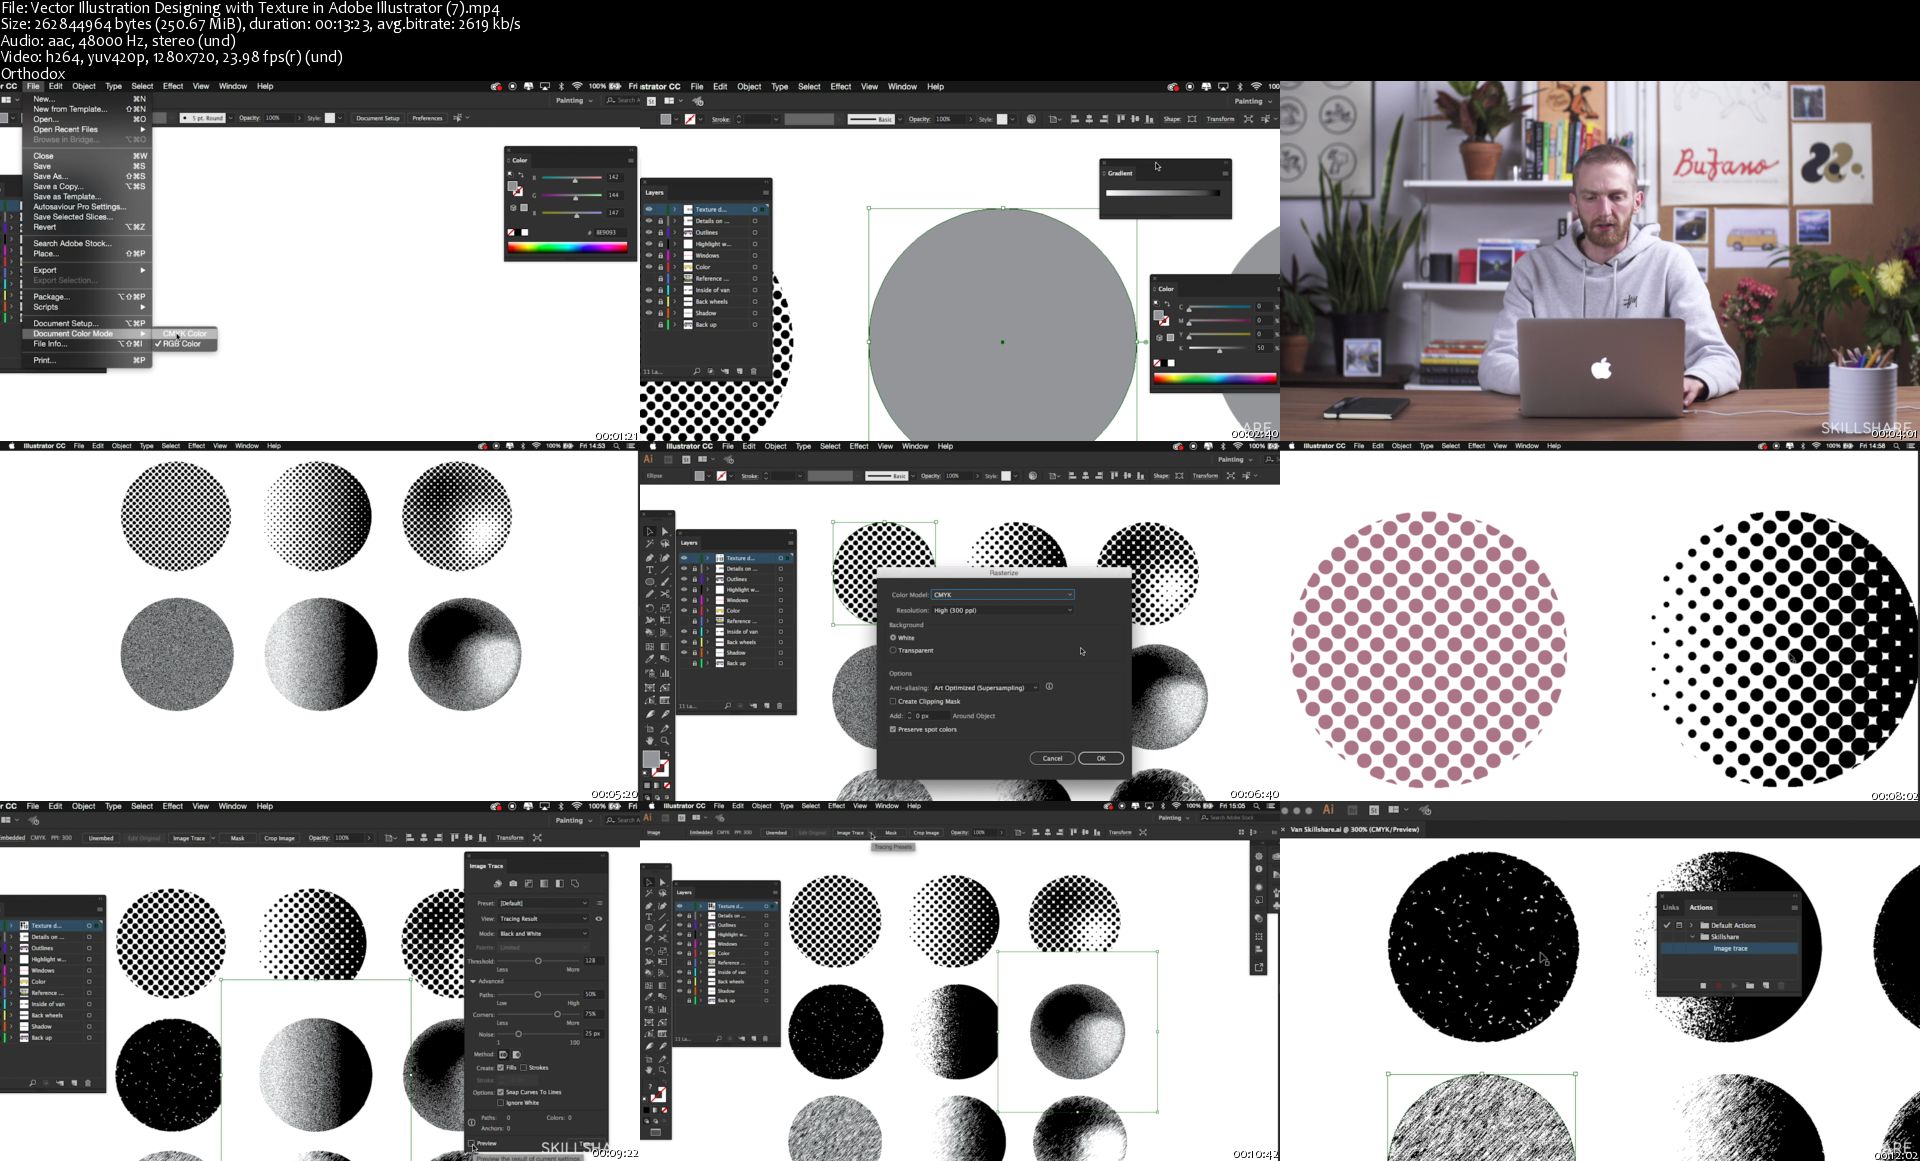Open the Mode dropdown showing Black and White
Viewport: 1920px width, 1161px height.
click(543, 933)
